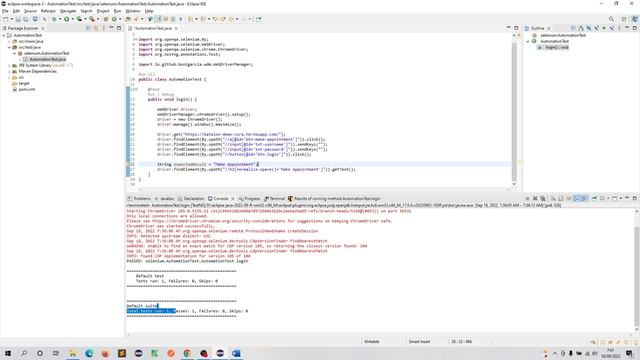Click Remove All Terminated Launches icon
The height and width of the screenshot is (360, 640).
(x=543, y=198)
